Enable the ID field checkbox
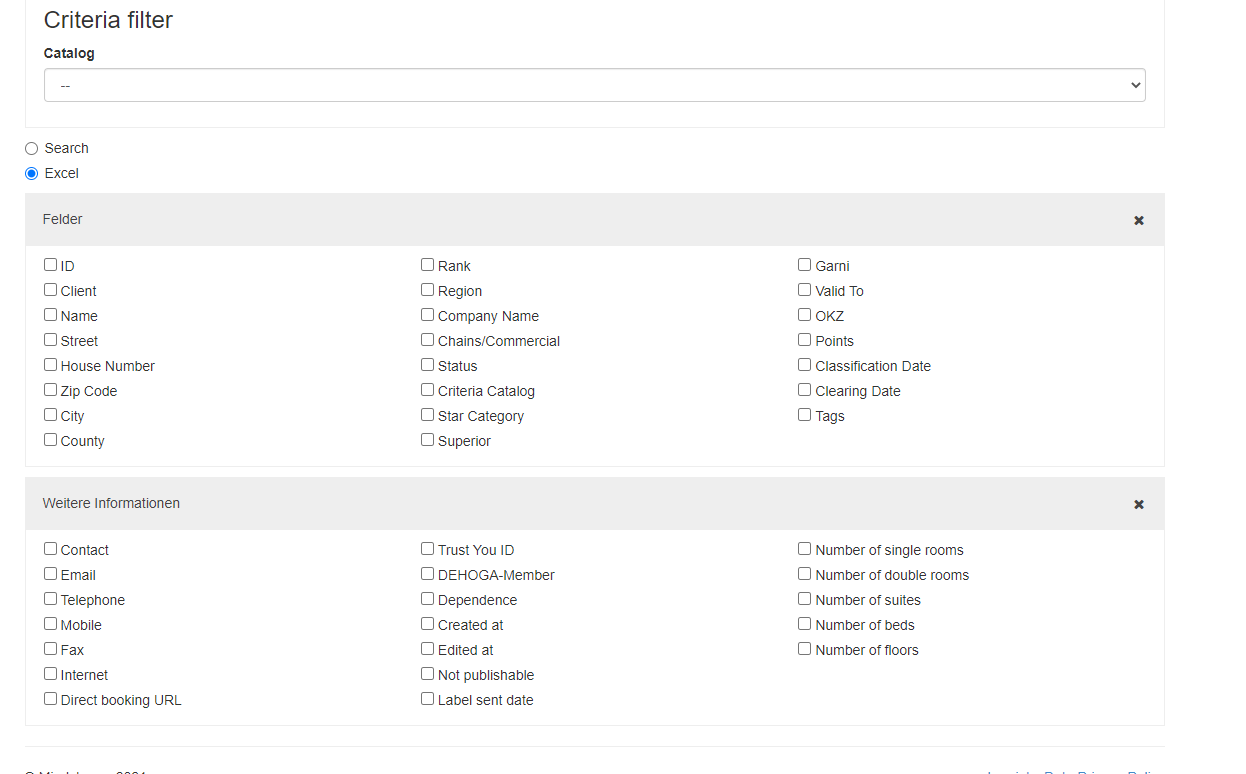 pyautogui.click(x=51, y=265)
